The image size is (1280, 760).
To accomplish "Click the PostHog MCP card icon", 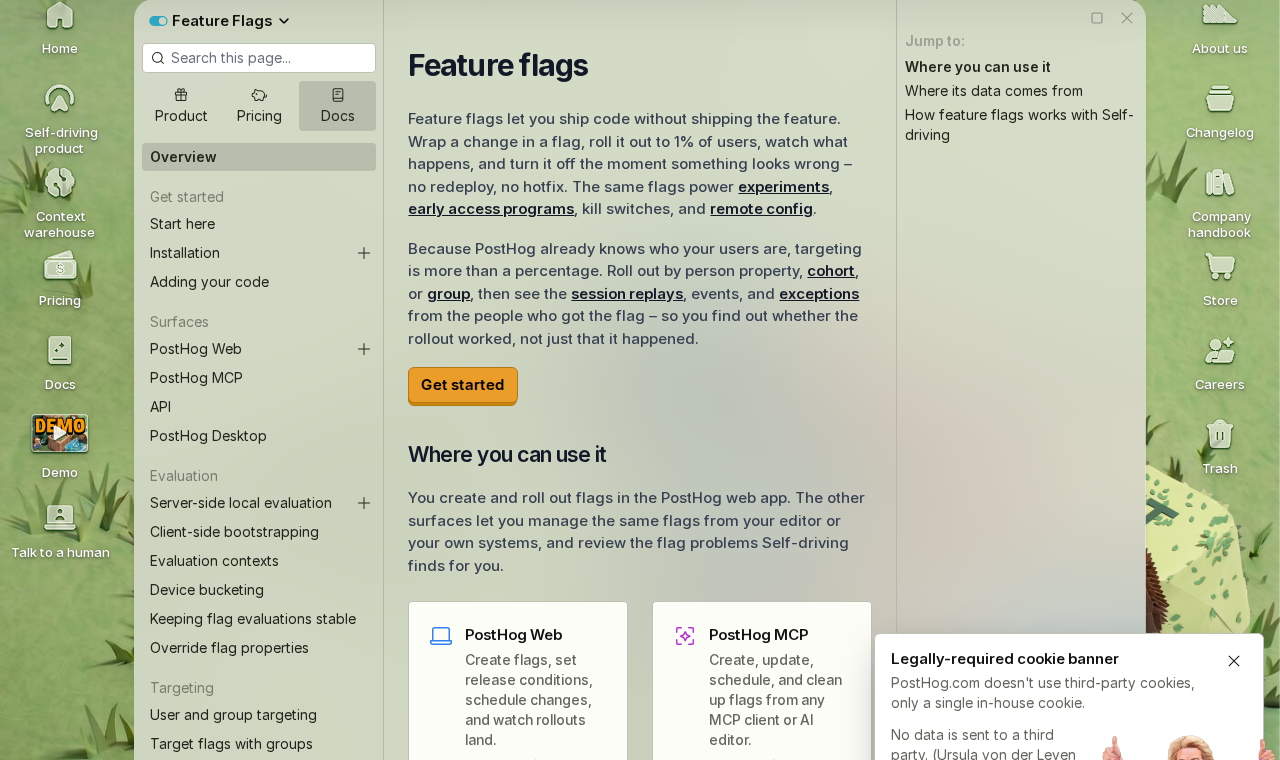I will coord(685,636).
